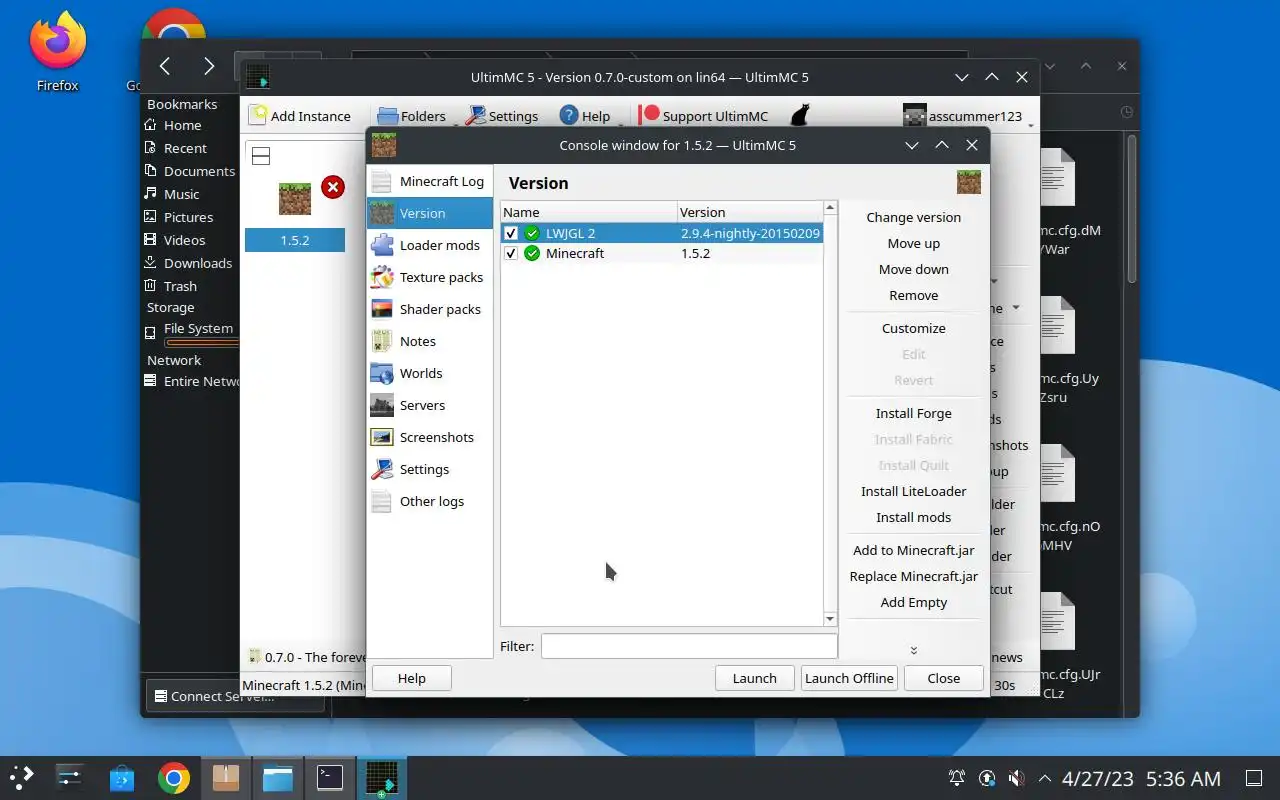Click Change version button
Screen dimensions: 1280x800
tap(913, 217)
